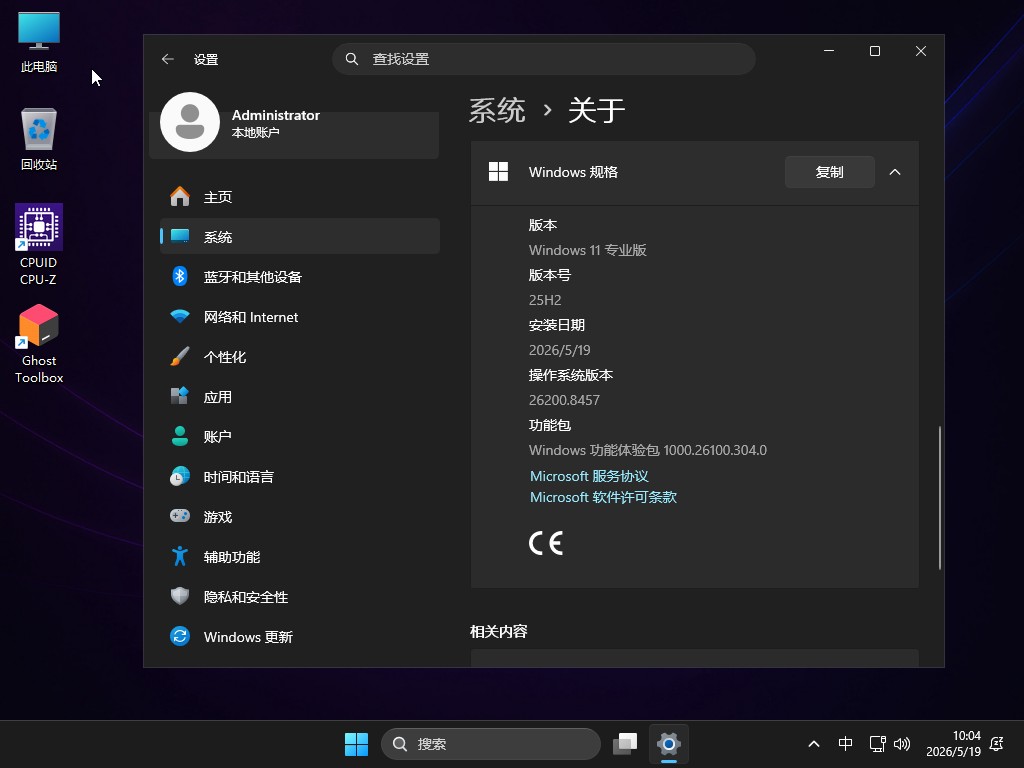Open 账户 settings category

point(300,436)
